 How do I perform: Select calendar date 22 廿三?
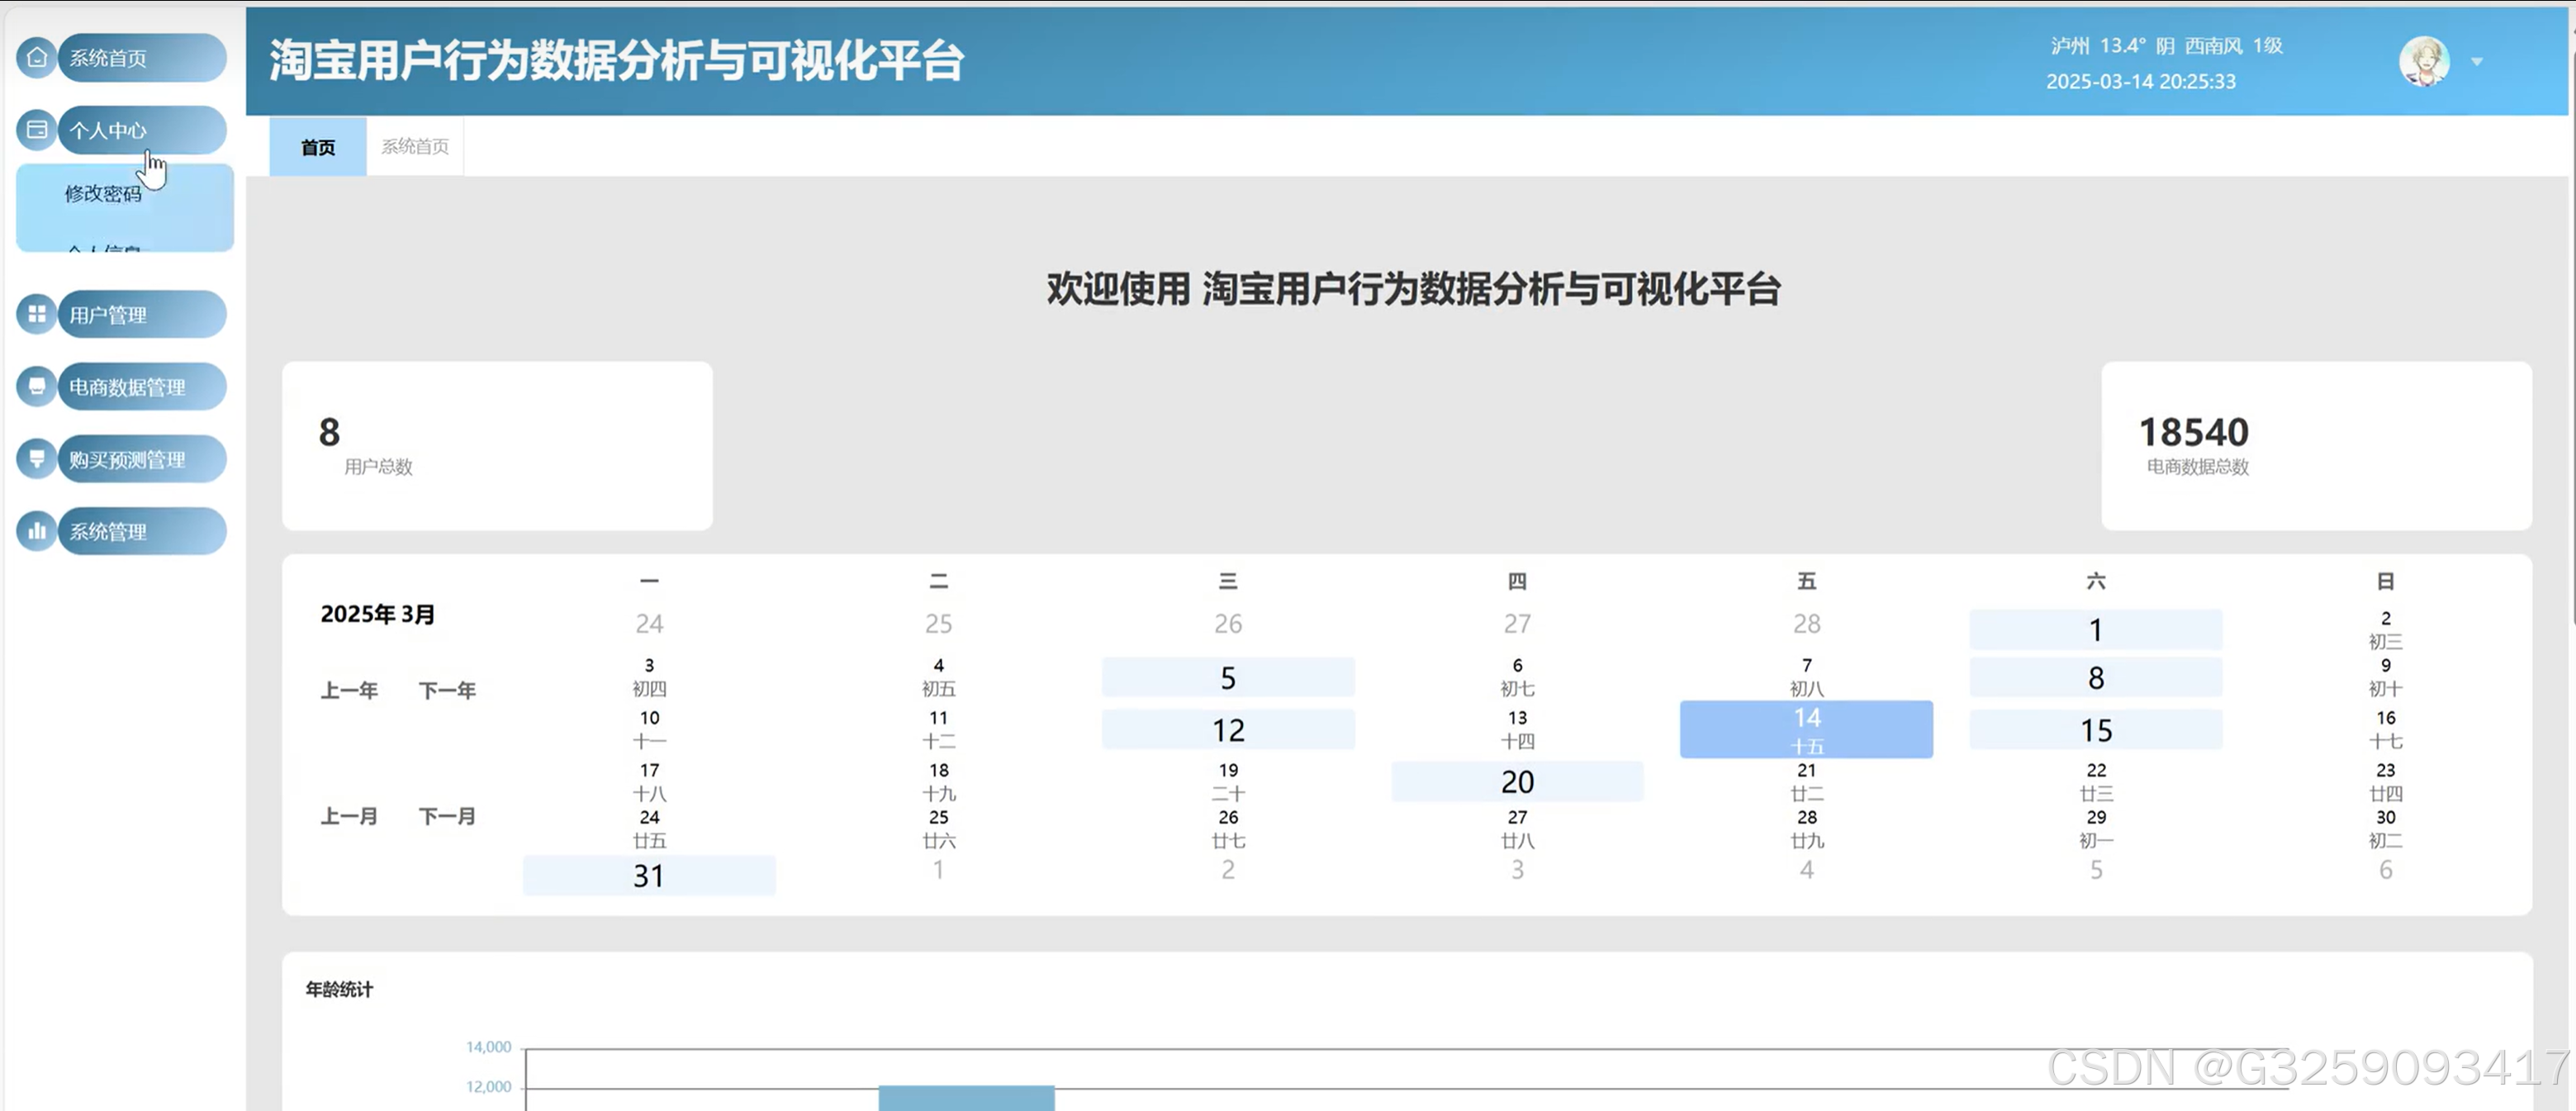[x=2096, y=782]
